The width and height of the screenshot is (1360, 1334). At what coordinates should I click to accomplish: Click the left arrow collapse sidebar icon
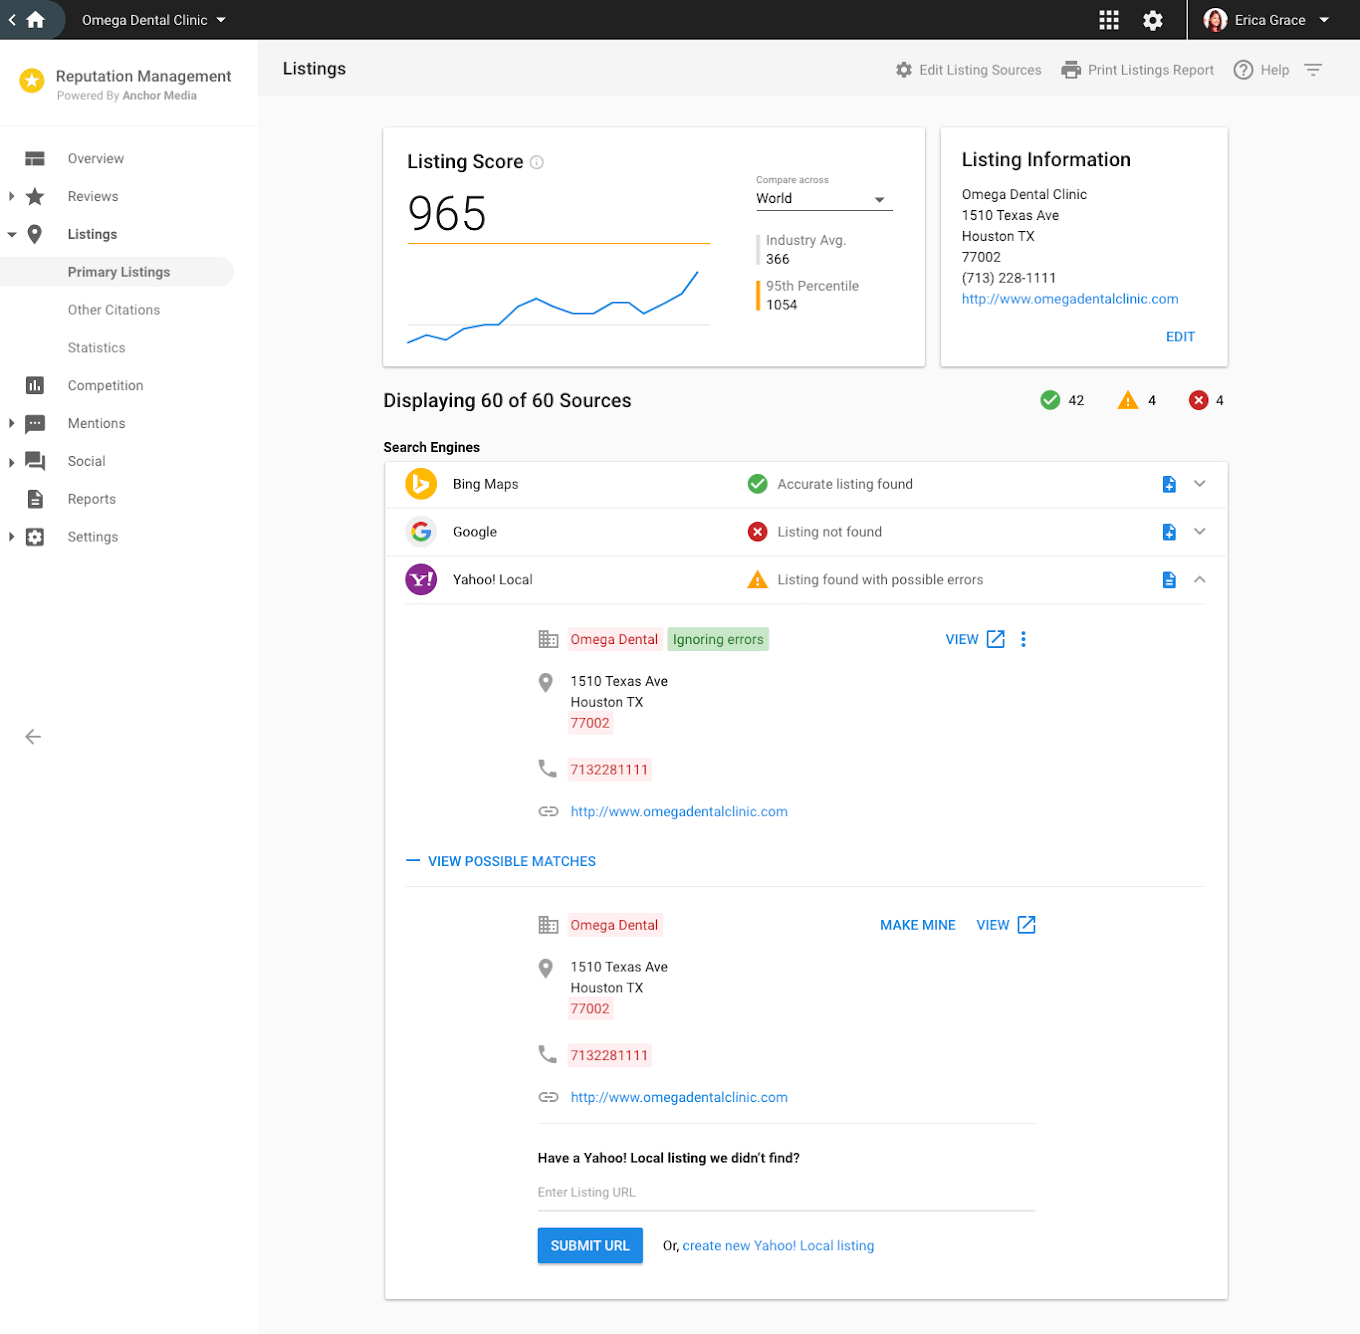33,737
